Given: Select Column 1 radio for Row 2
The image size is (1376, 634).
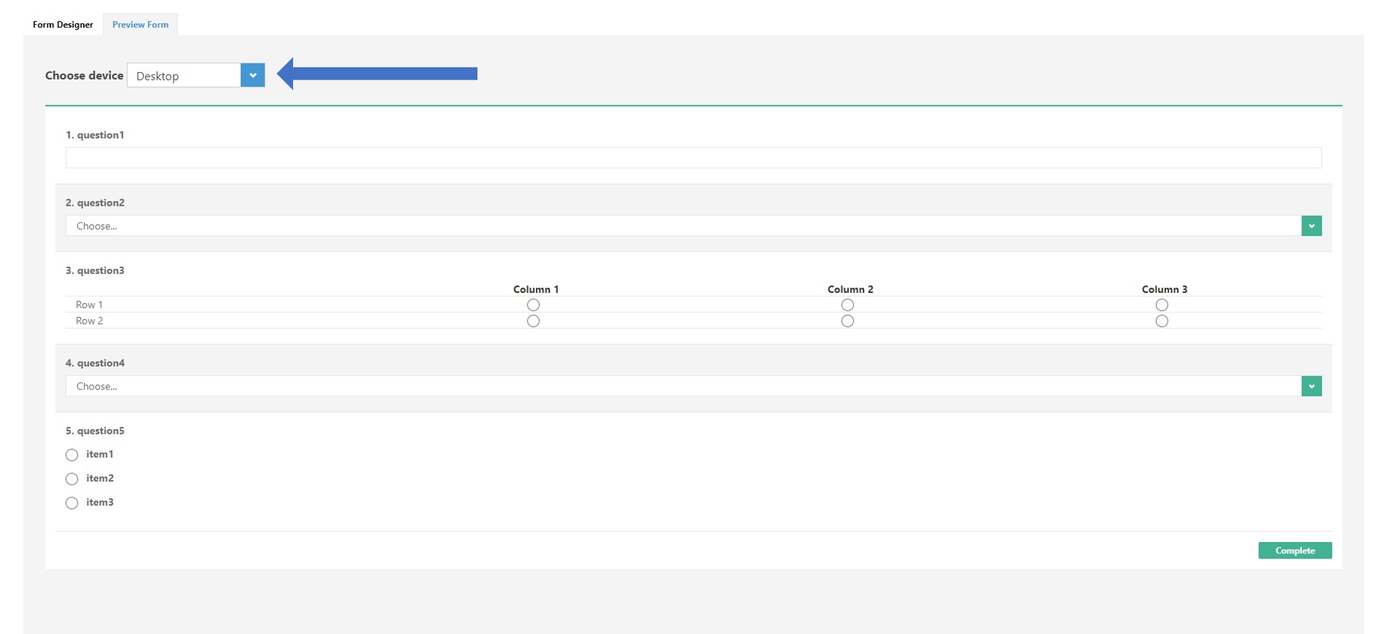Looking at the screenshot, I should click(533, 320).
